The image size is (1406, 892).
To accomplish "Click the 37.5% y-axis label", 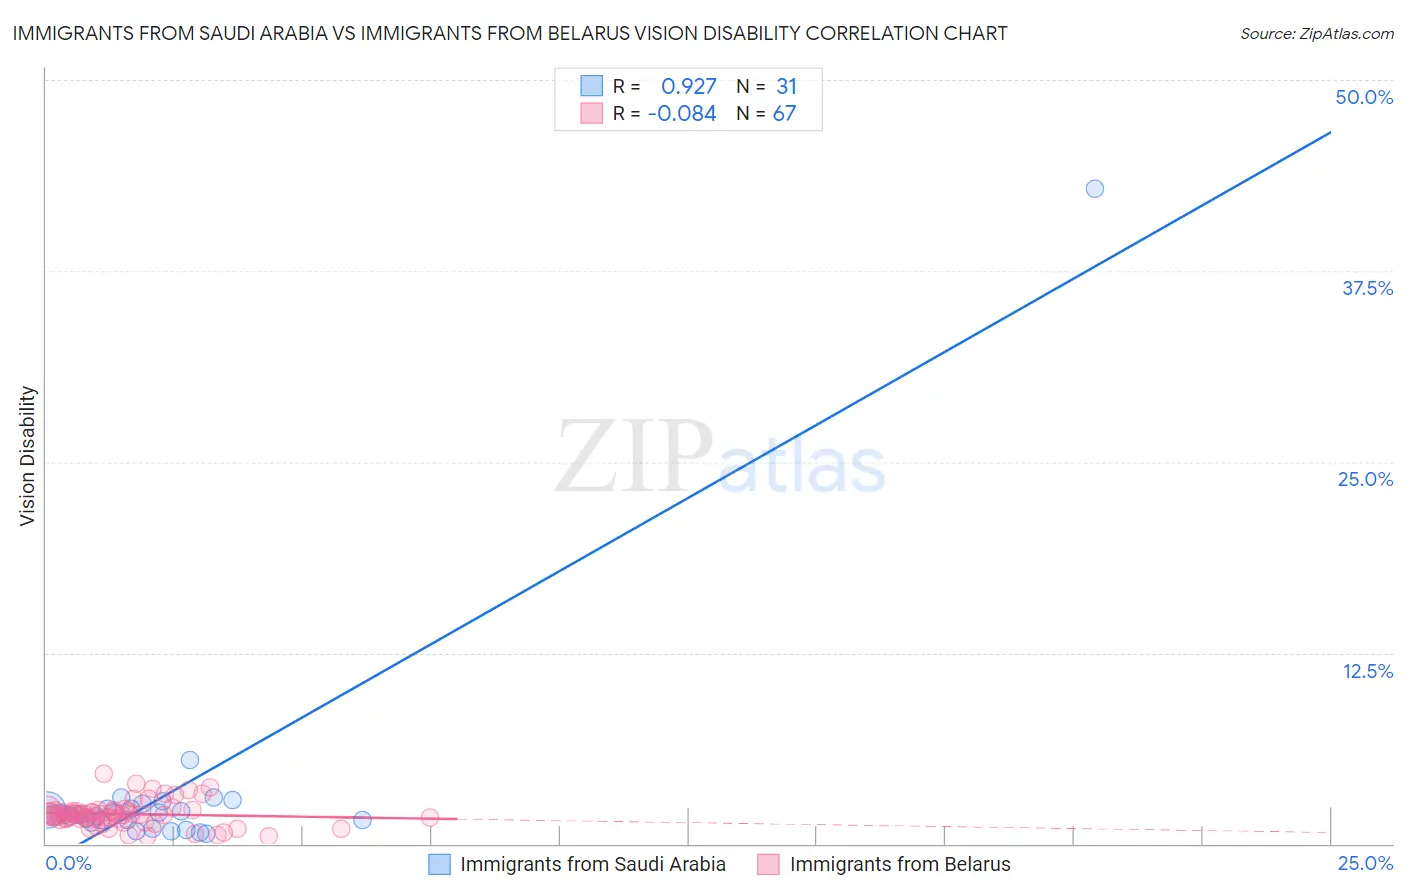I will [1367, 288].
